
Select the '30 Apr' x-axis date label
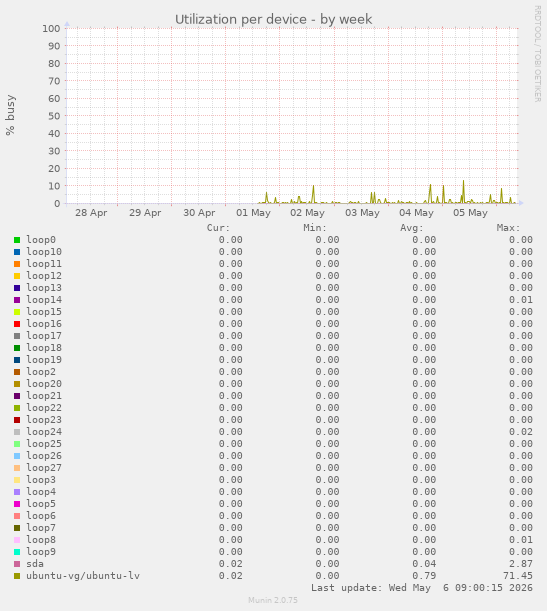pyautogui.click(x=199, y=213)
